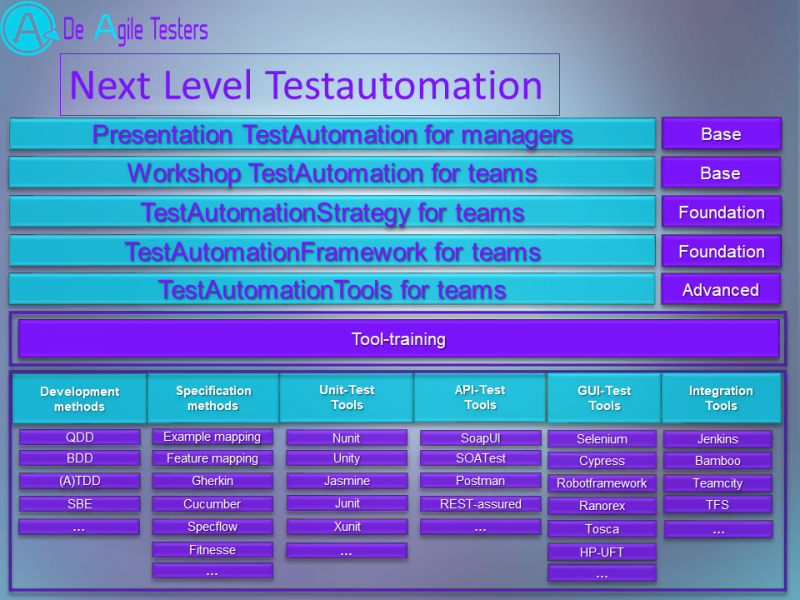Select the Specification methods column header
Image resolution: width=800 pixels, height=600 pixels.
pos(213,398)
